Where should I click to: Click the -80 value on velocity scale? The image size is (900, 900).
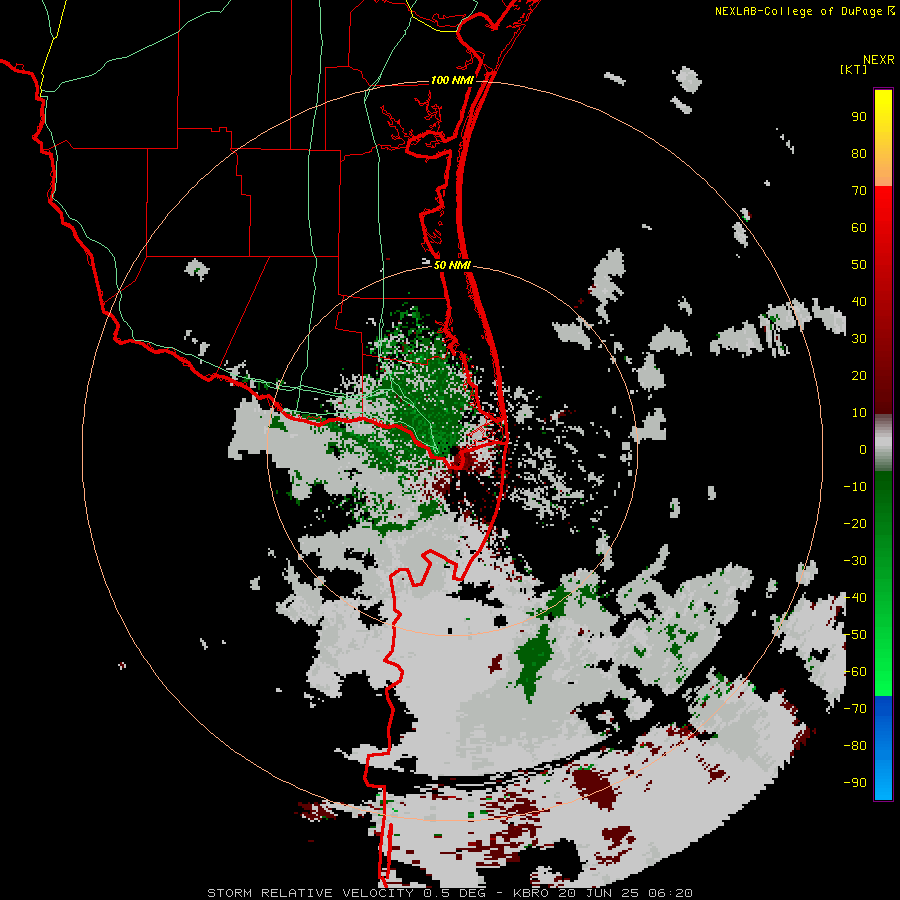[855, 746]
